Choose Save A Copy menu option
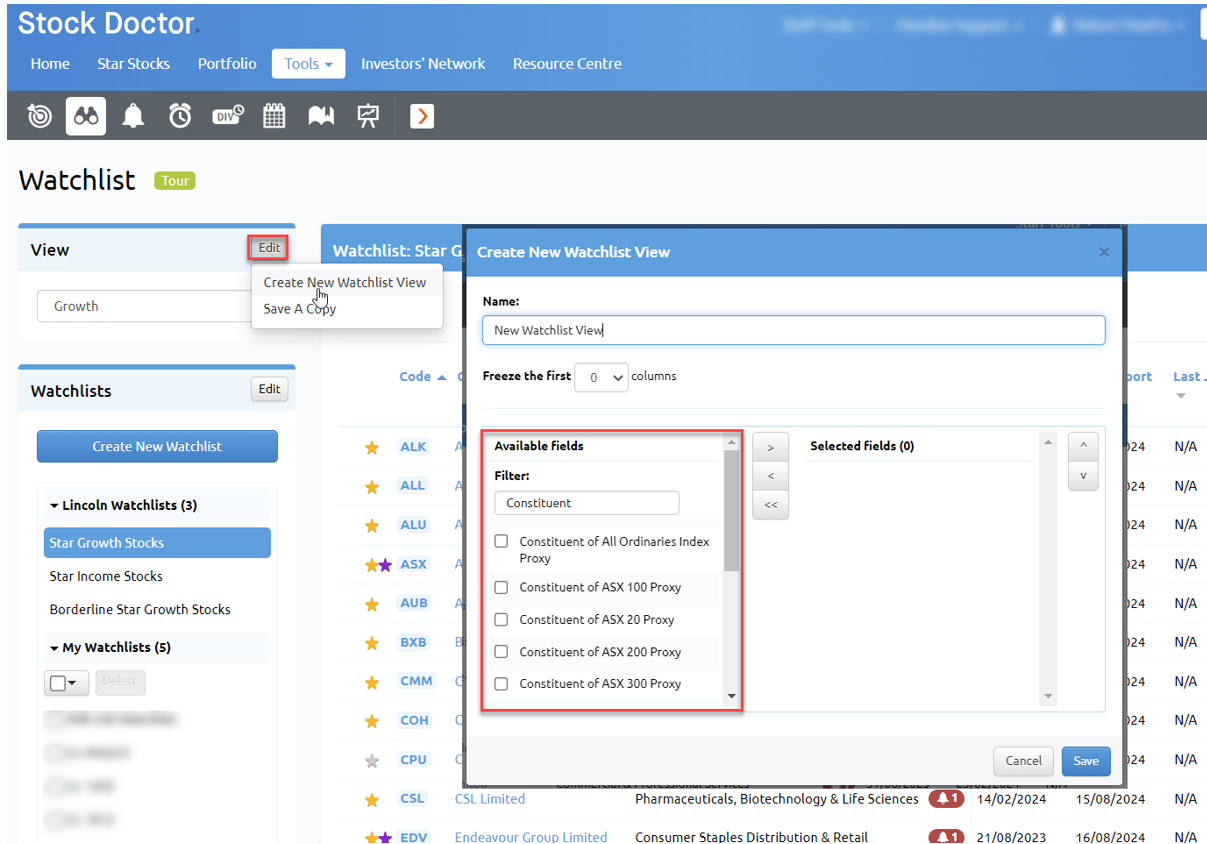The image size is (1207, 844). [300, 309]
